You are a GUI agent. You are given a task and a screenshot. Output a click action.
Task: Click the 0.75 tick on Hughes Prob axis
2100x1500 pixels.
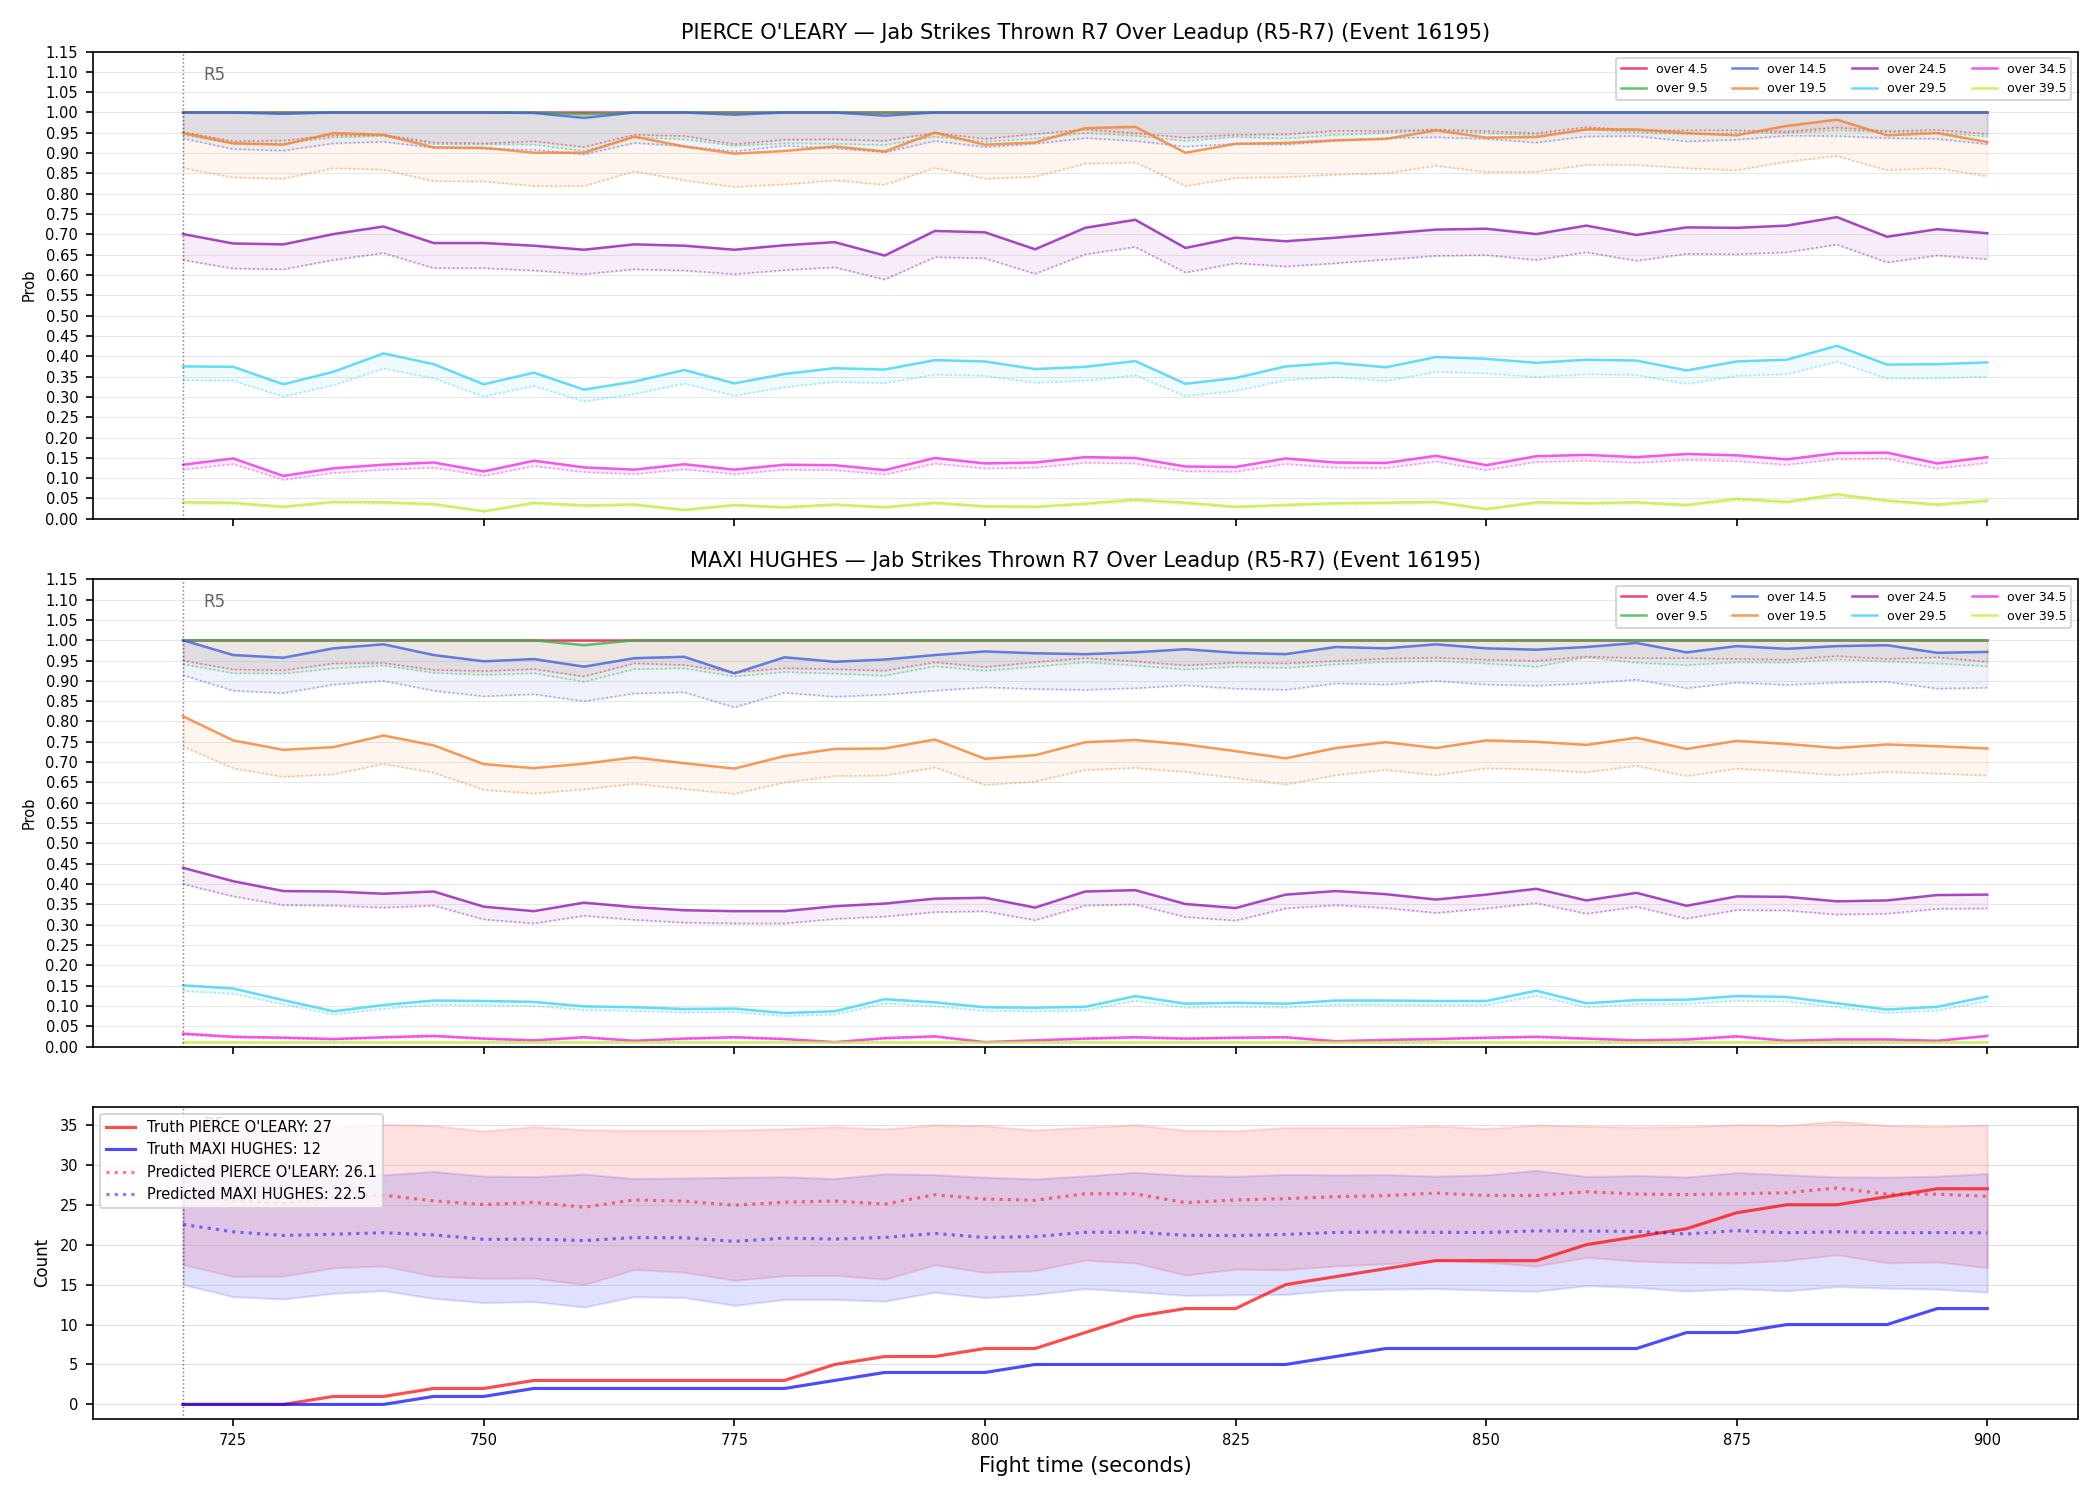tap(62, 742)
